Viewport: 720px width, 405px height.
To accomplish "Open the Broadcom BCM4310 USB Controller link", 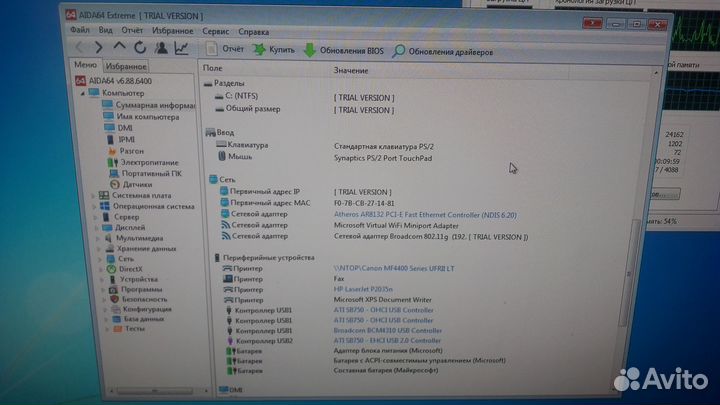I will [x=388, y=330].
